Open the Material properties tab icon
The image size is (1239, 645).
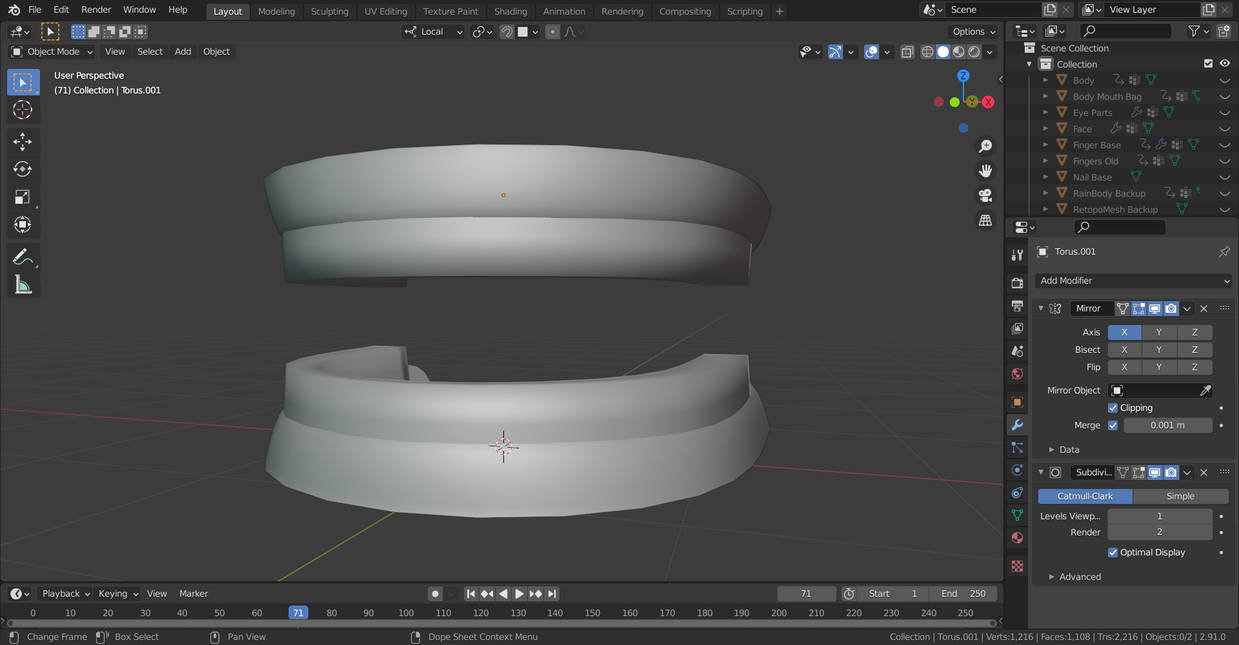(1017, 538)
